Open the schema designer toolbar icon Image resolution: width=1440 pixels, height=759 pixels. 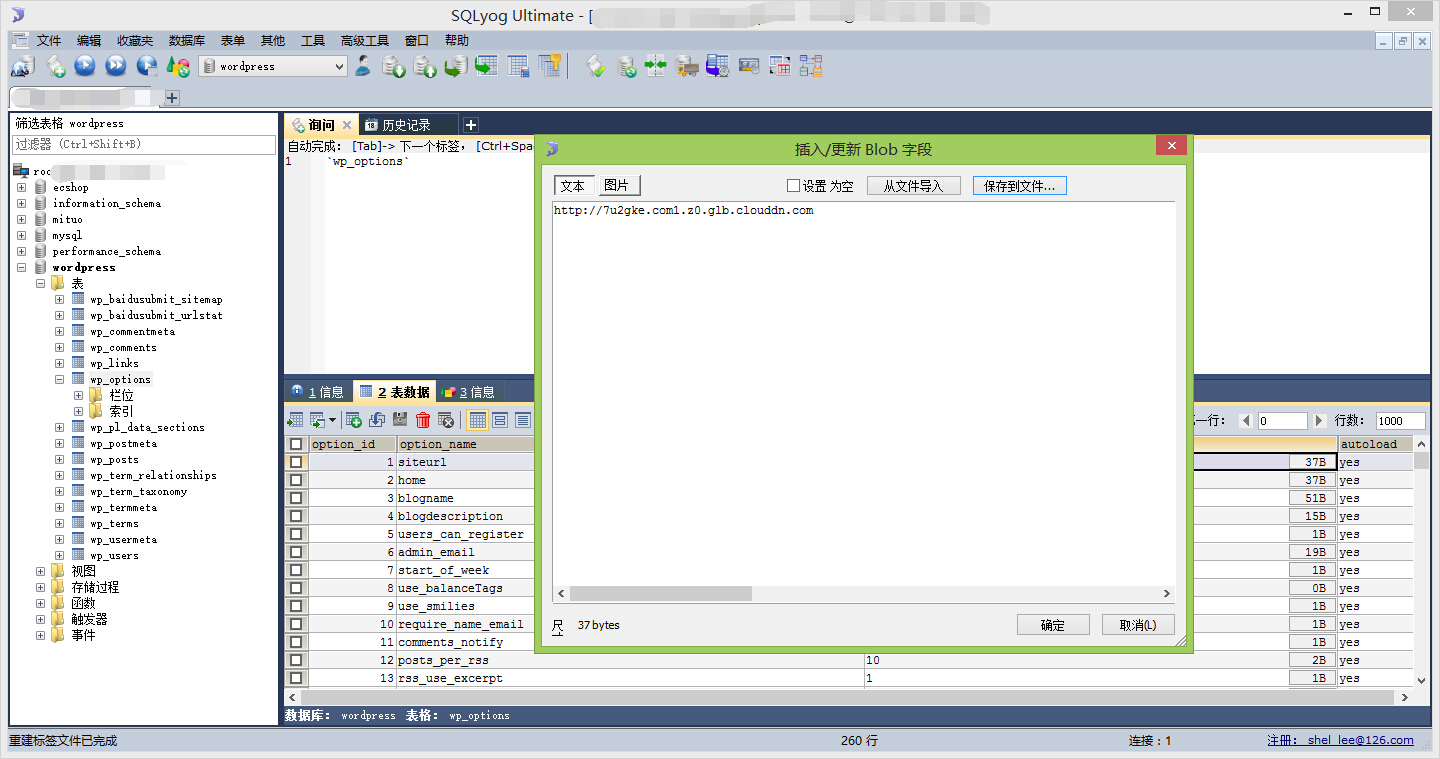tap(810, 66)
